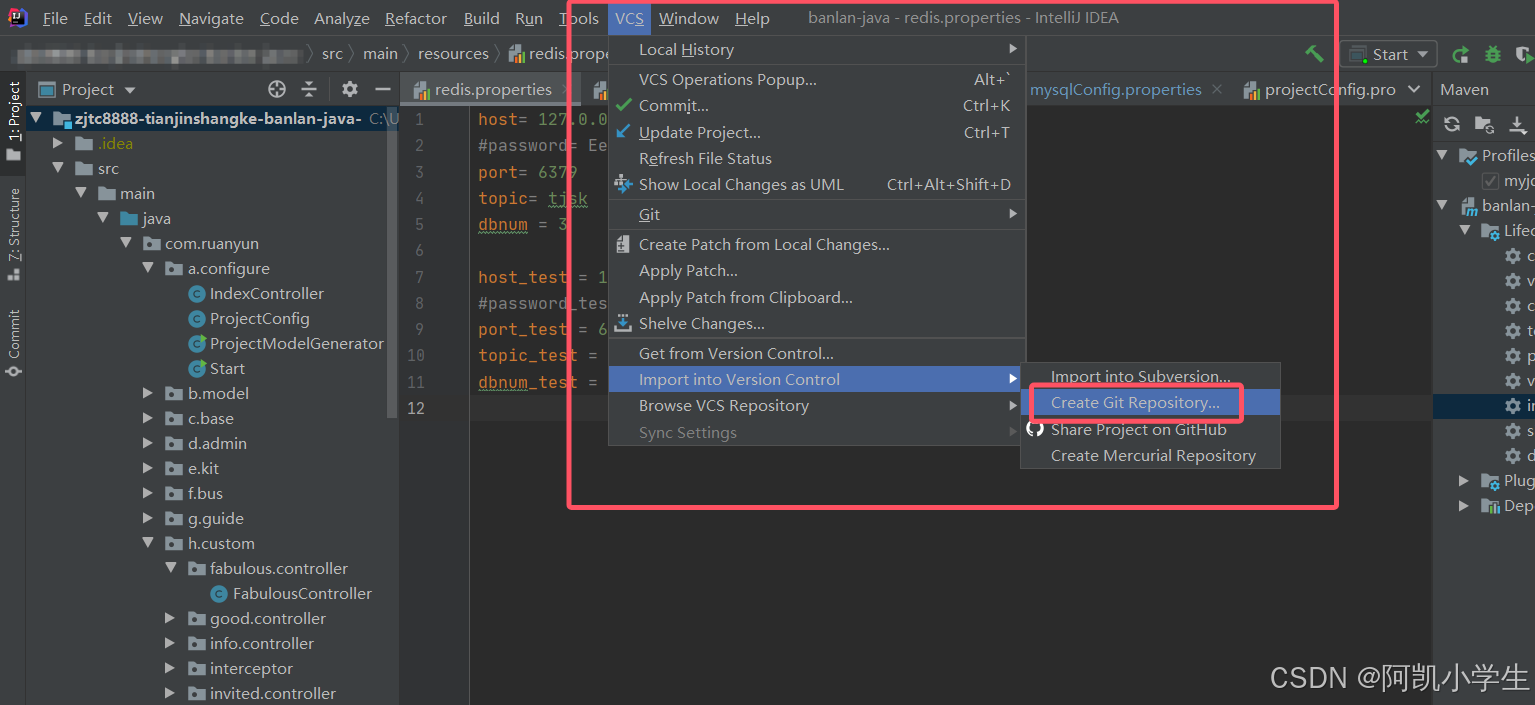Close the mysqlConfig.properties tab
The height and width of the screenshot is (705, 1535).
(1217, 89)
